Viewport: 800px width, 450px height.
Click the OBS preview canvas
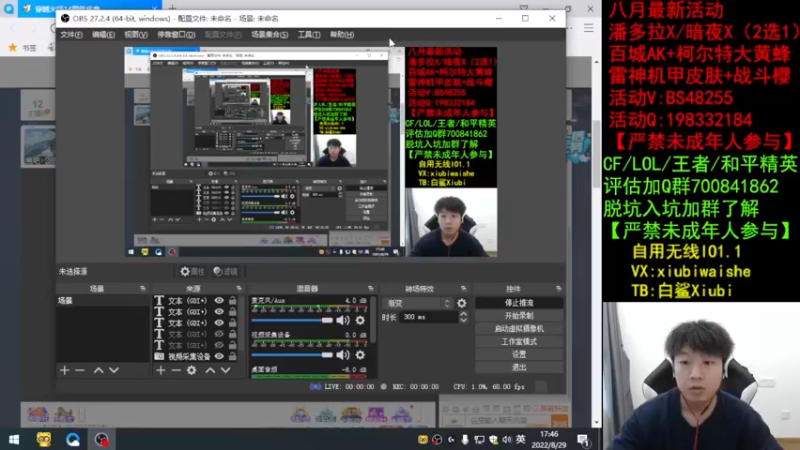[x=311, y=152]
